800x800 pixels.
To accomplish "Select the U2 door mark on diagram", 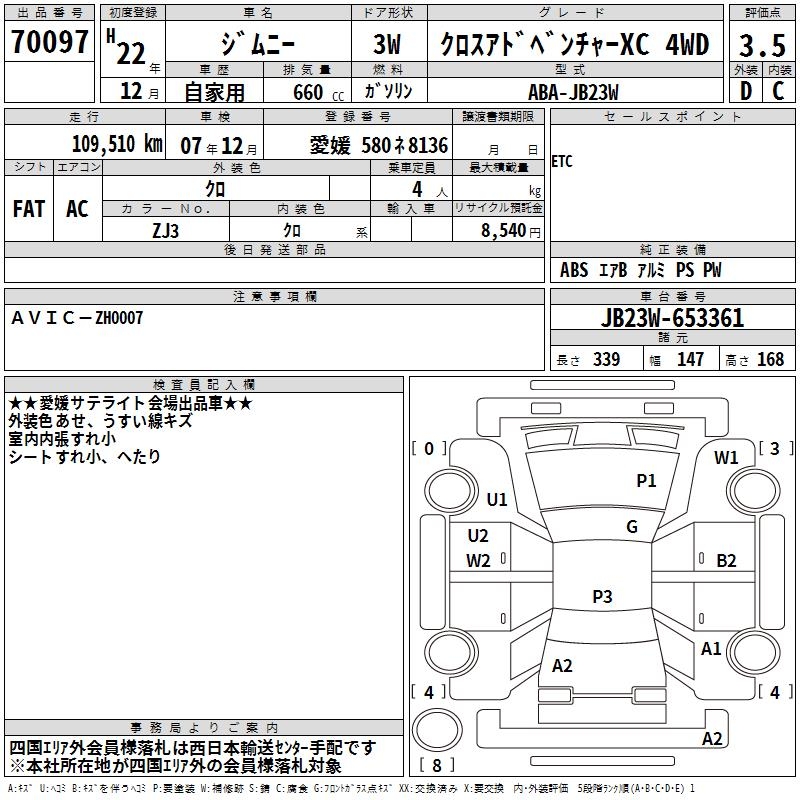I will [478, 536].
